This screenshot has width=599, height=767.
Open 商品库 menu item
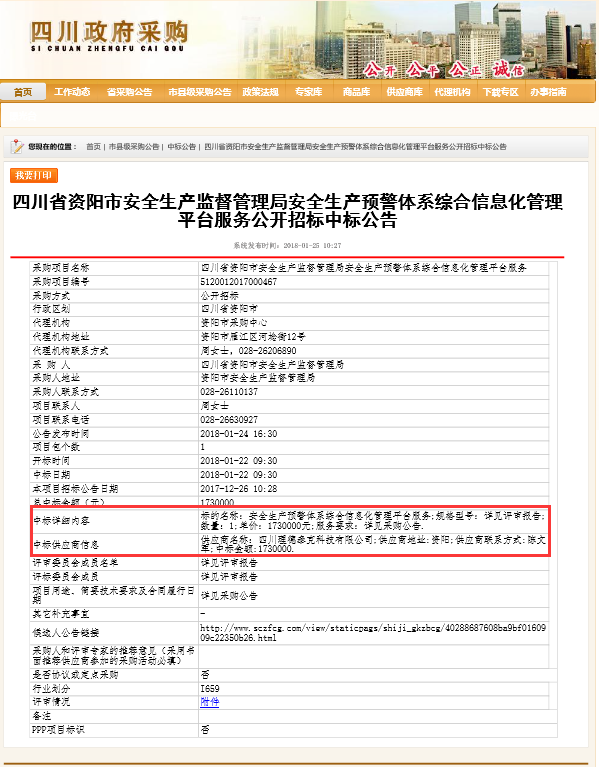coord(356,91)
